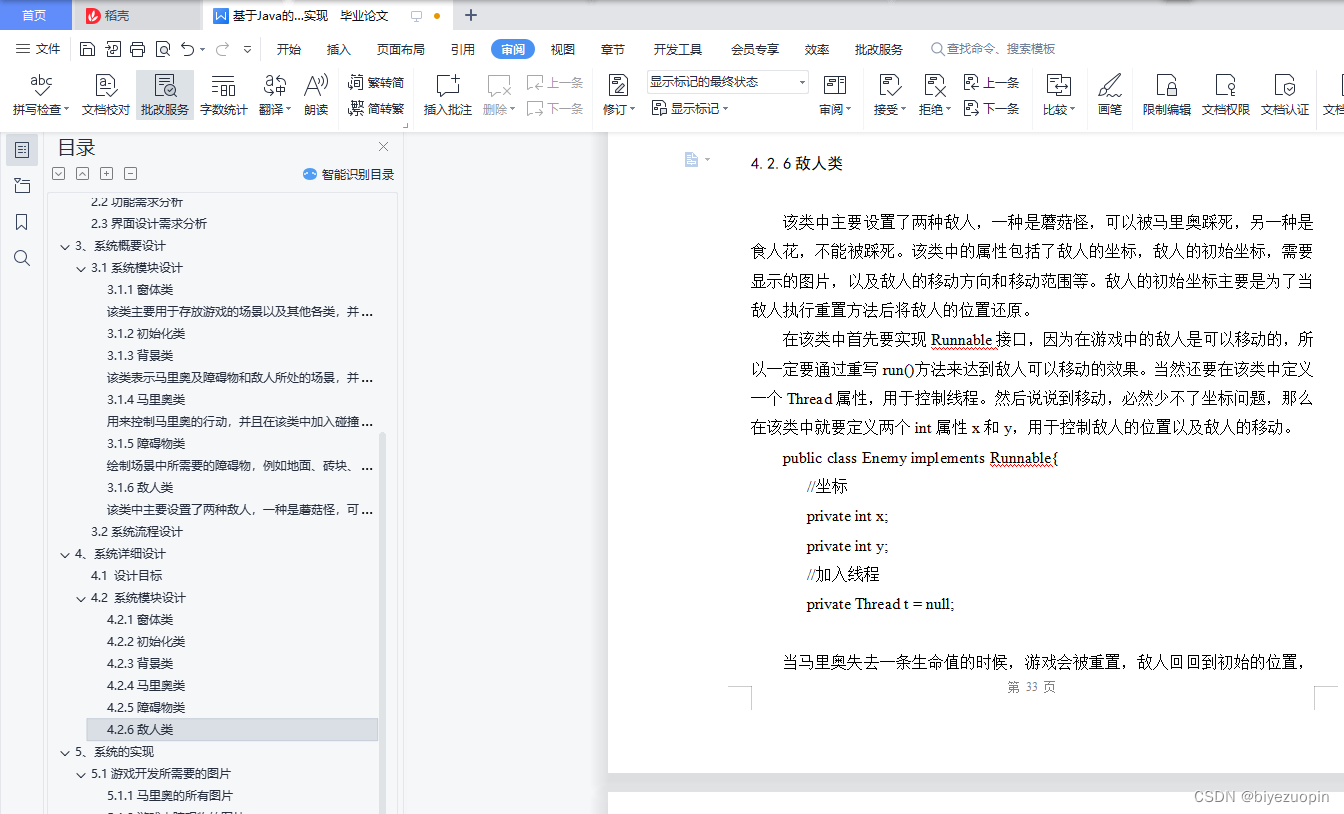Click 批改服务 ribbon button
Viewport: 1344px width, 814px height.
(x=165, y=95)
